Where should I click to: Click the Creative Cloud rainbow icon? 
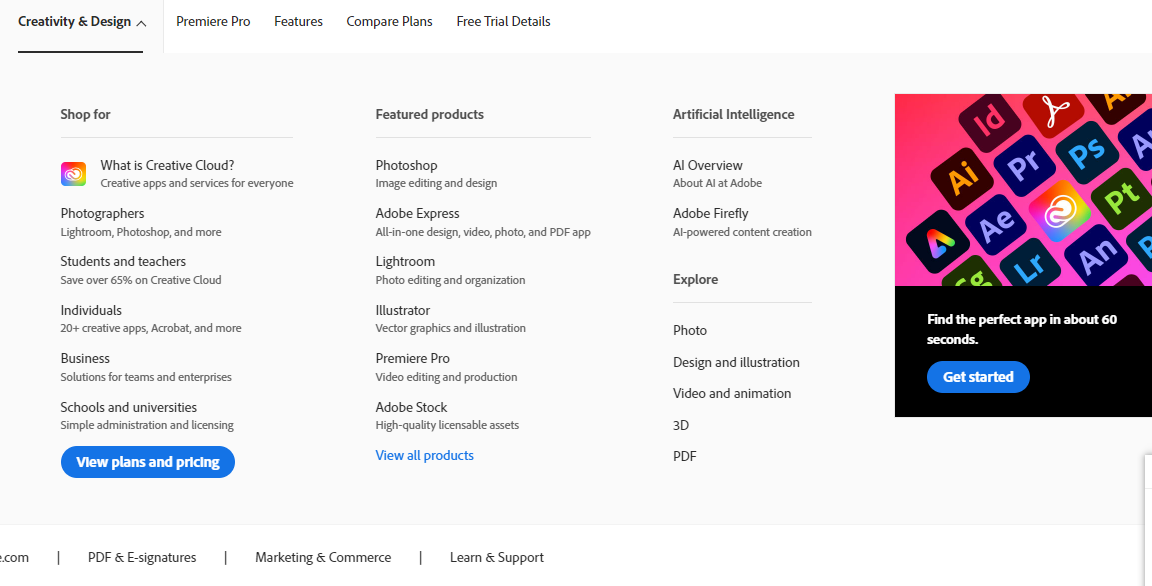coord(73,174)
